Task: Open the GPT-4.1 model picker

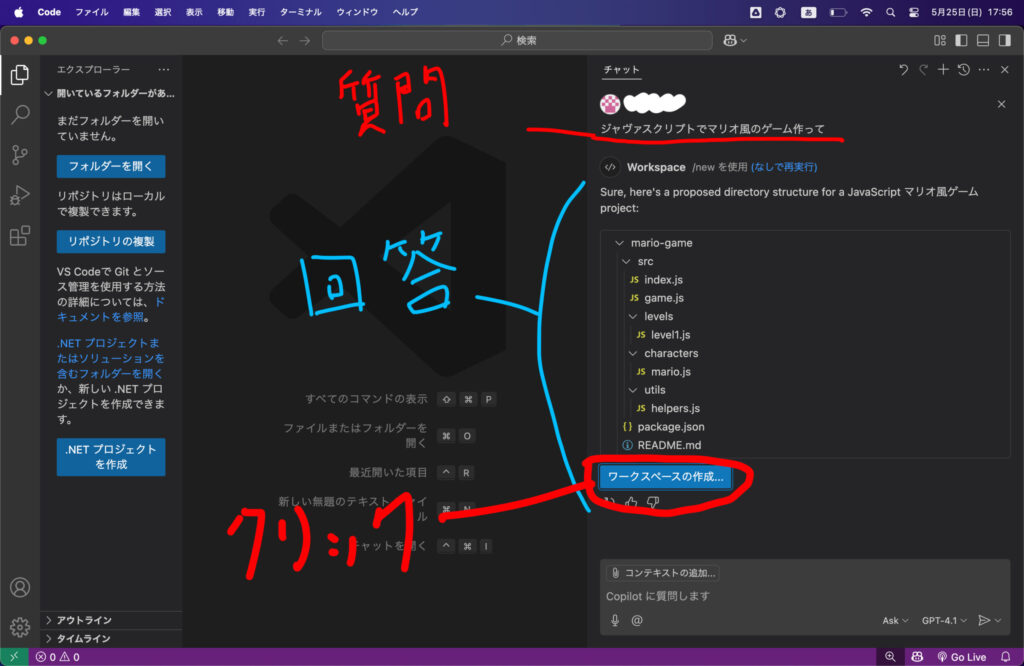Action: 944,620
